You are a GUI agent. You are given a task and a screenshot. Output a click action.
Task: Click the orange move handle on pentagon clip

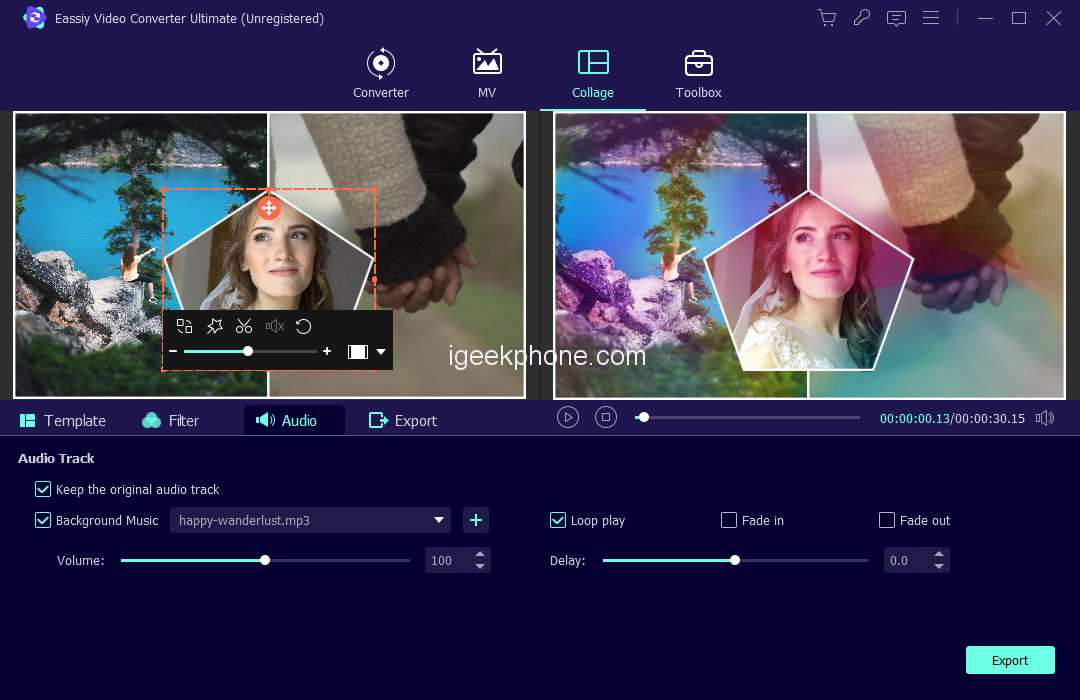click(268, 208)
